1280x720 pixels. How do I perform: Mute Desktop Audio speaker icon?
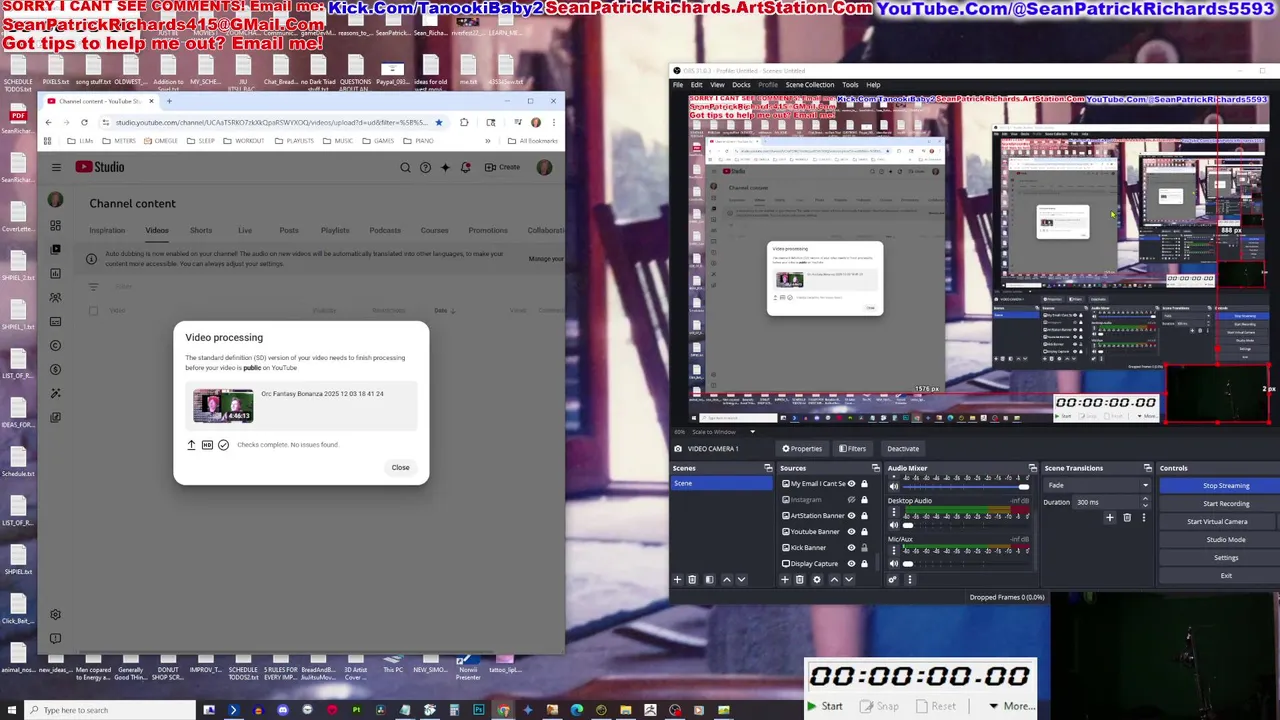click(894, 525)
